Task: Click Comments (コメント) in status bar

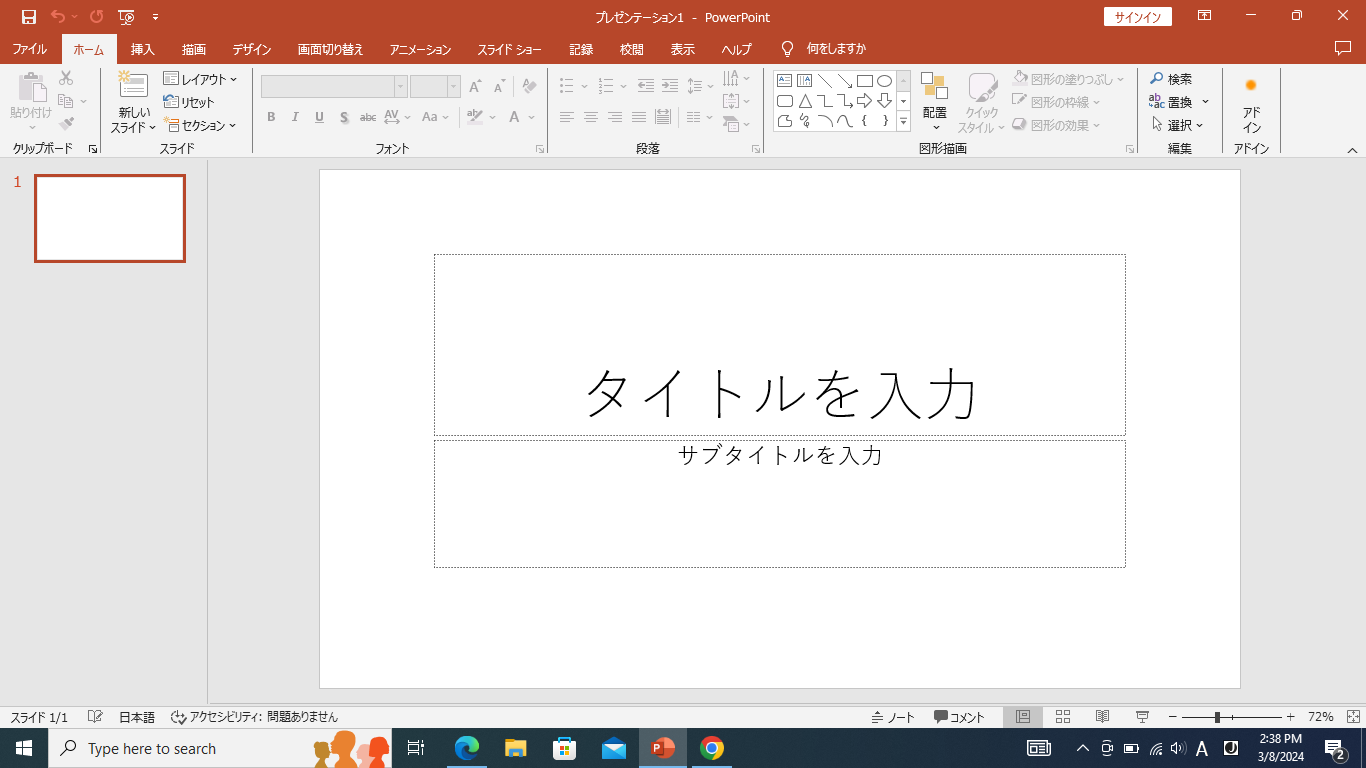Action: pos(959,717)
